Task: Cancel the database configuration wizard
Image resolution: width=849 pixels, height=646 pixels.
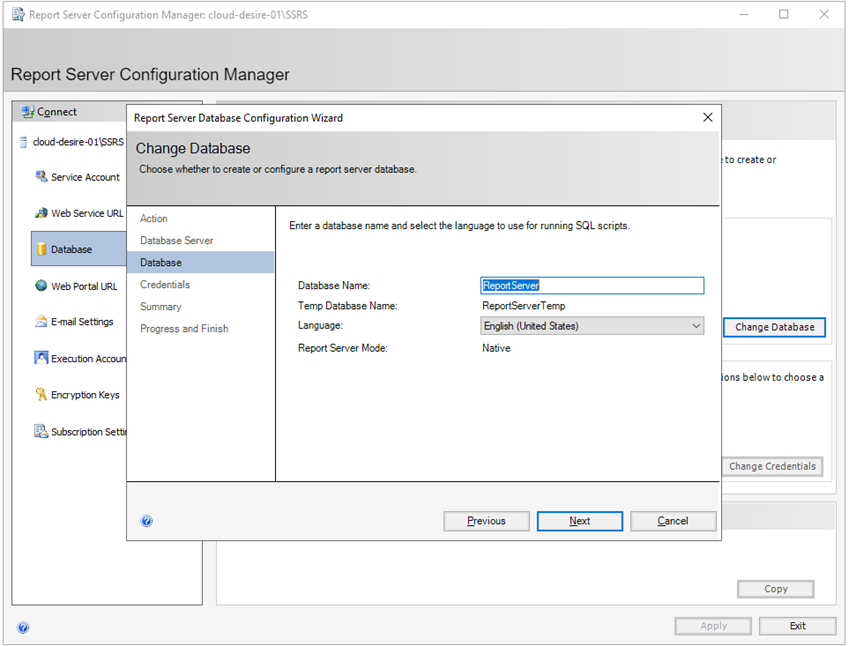Action: point(672,520)
